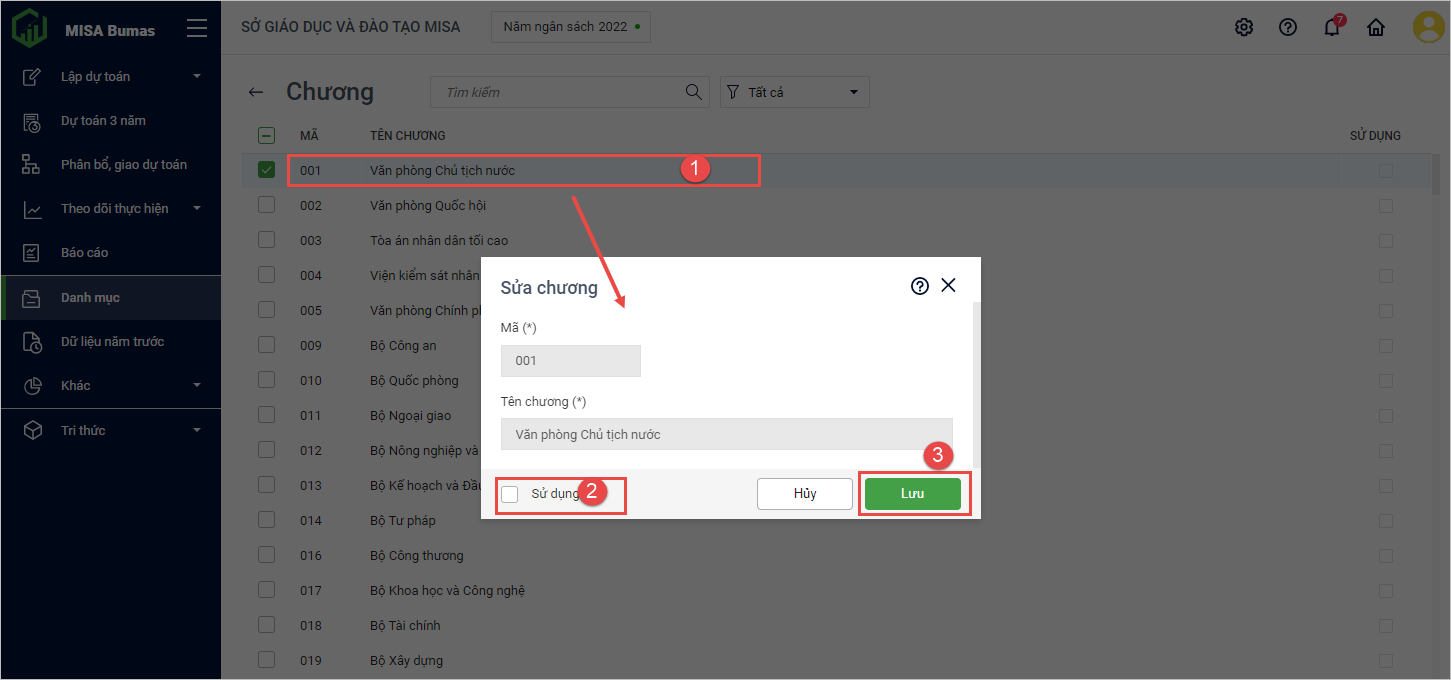Screen dimensions: 1451x680
Task: Click the top-bar help question mark icon
Action: click(x=1288, y=28)
